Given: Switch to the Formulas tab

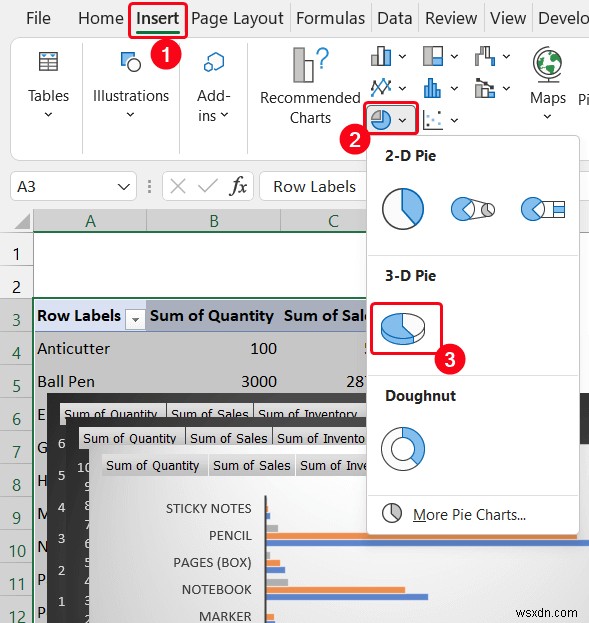Looking at the screenshot, I should 330,18.
